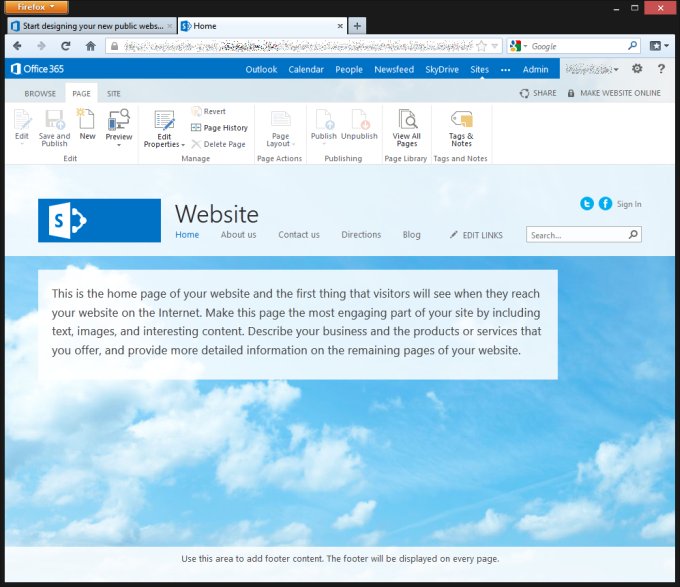The height and width of the screenshot is (587, 680).
Task: Reload the page with the Refresh icon
Action: pos(65,46)
